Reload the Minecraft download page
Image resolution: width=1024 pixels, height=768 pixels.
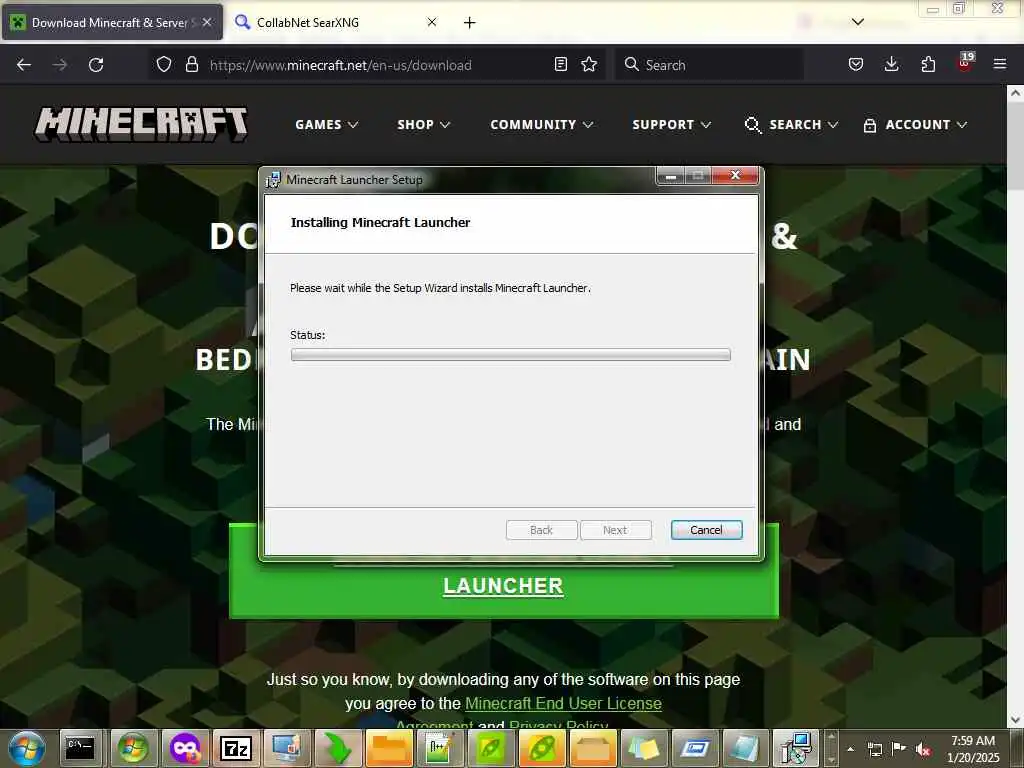click(96, 65)
